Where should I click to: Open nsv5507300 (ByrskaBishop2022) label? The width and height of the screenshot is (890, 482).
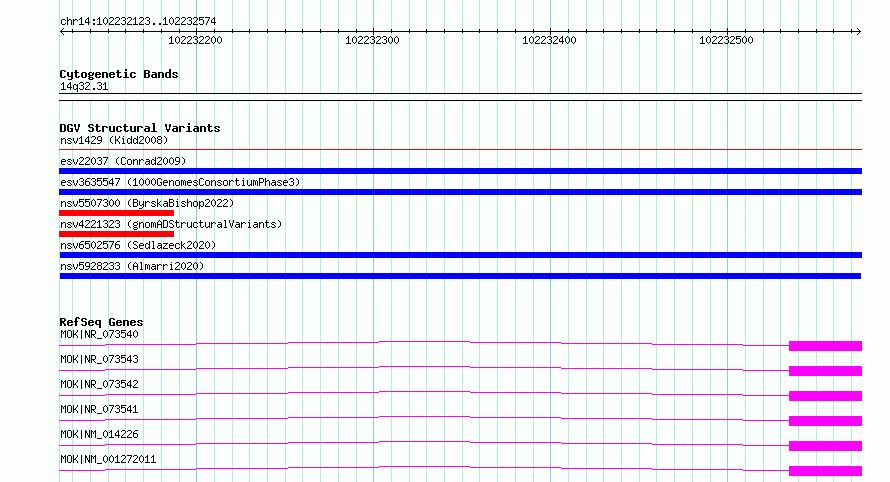click(x=147, y=203)
